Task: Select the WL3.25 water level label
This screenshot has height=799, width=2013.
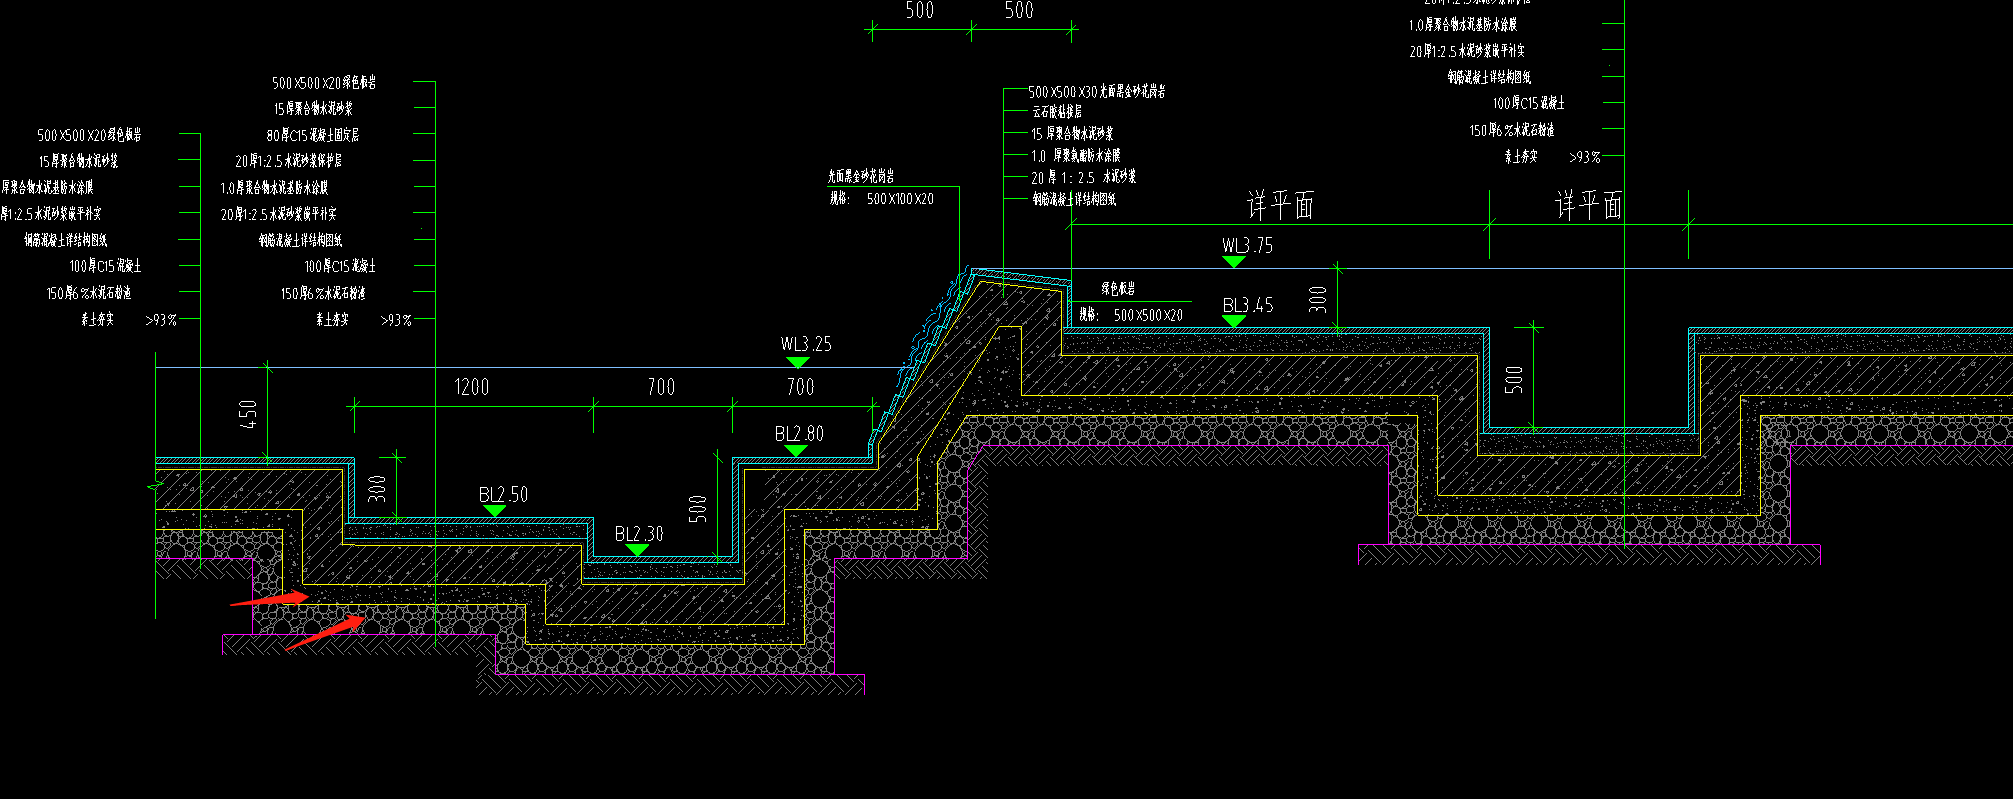Action: coord(806,344)
